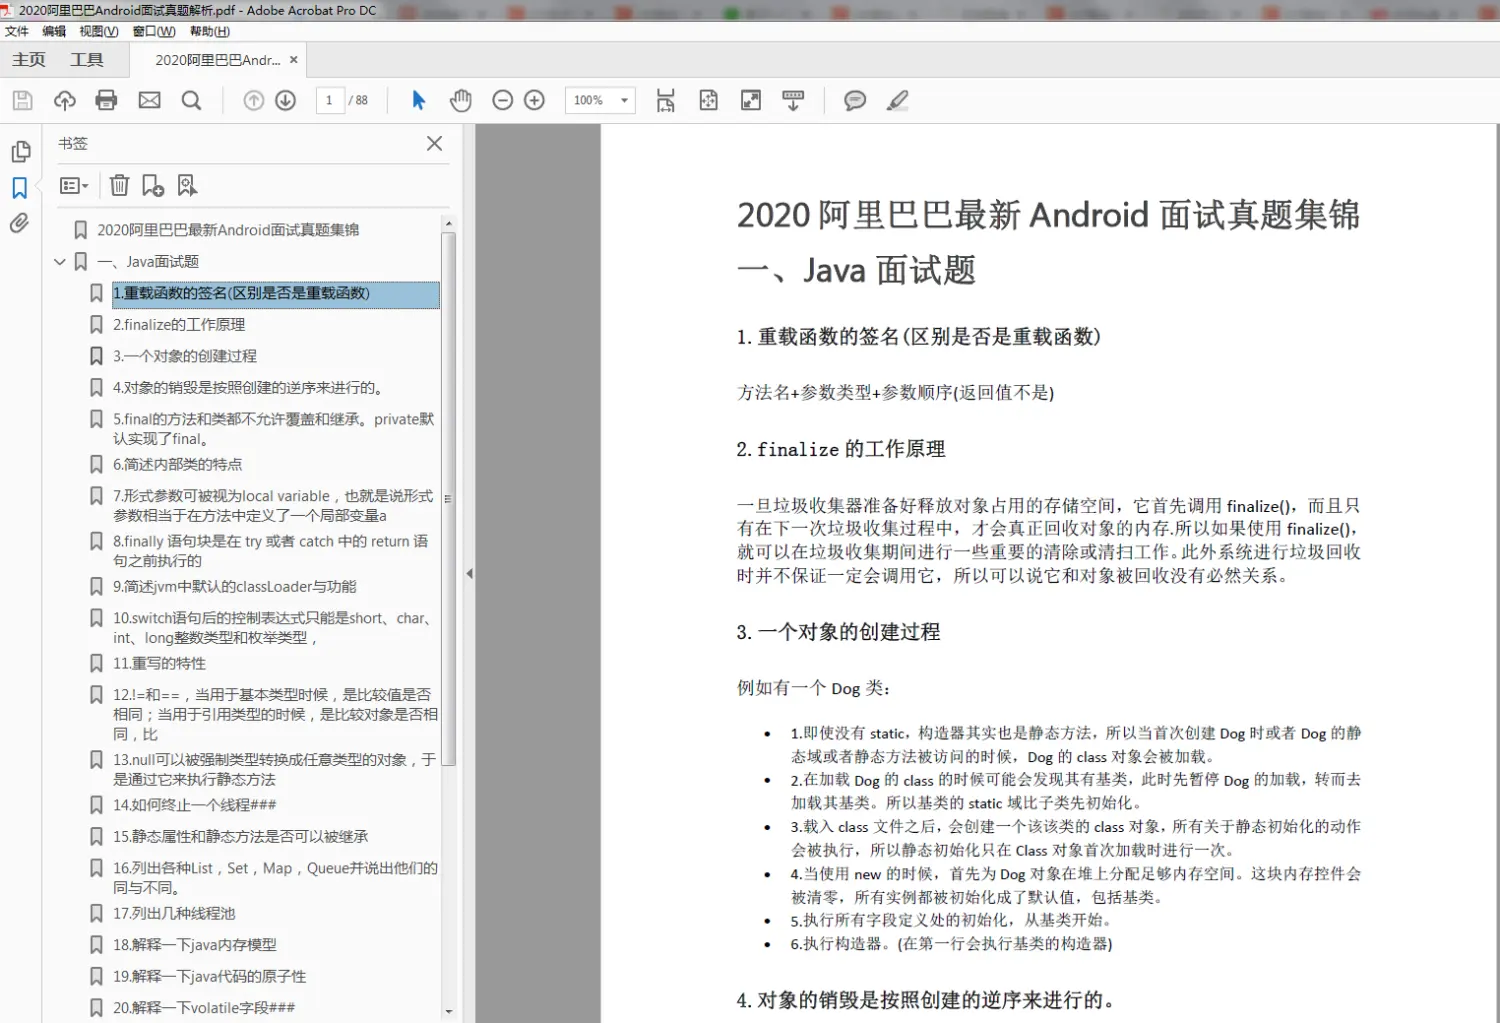Toggle read mode toolbar icon
The height and width of the screenshot is (1023, 1500).
click(x=793, y=100)
